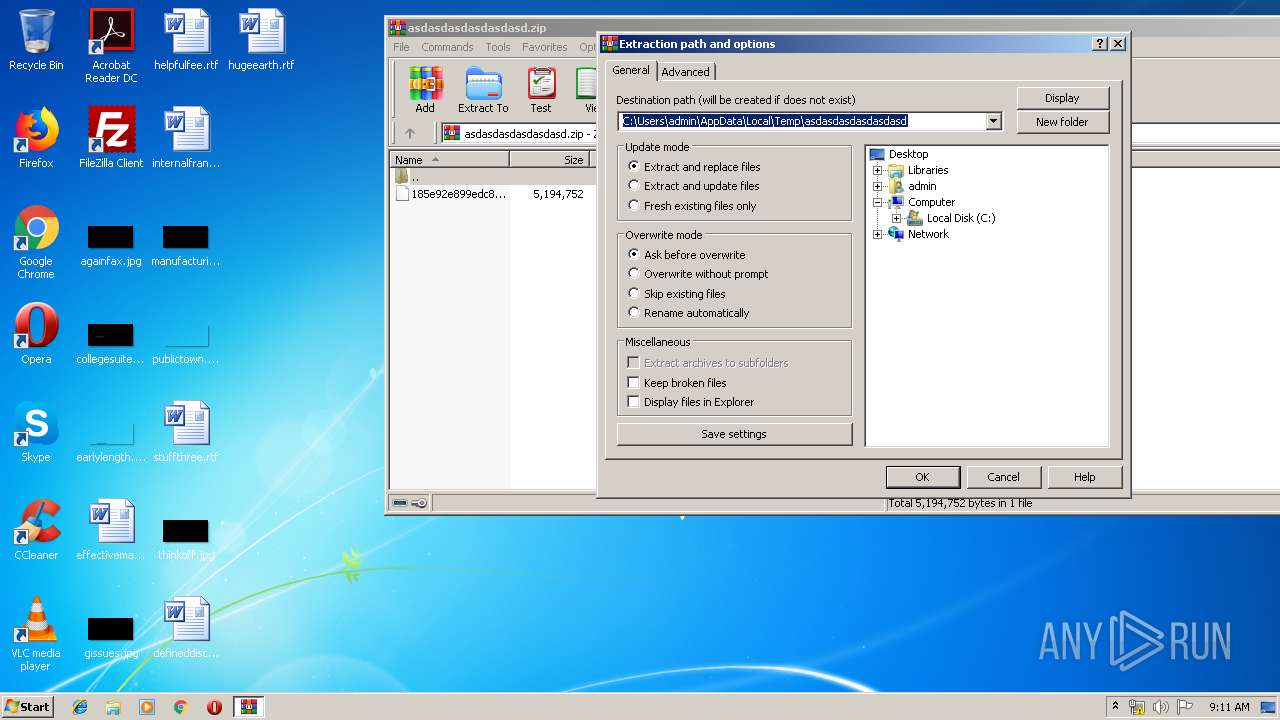Click volume icon in system tray
1280x720 pixels.
(1161, 707)
